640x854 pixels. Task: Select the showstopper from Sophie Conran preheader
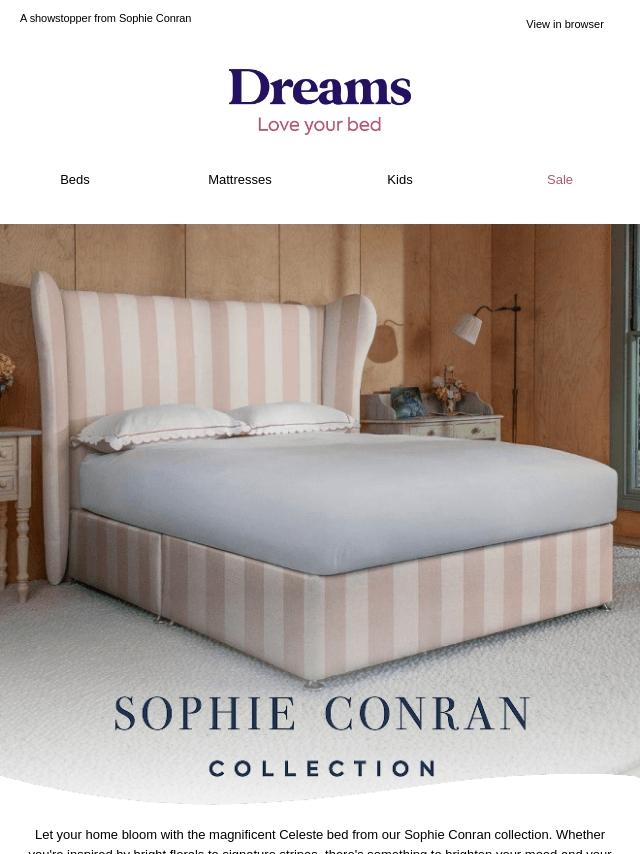(106, 19)
